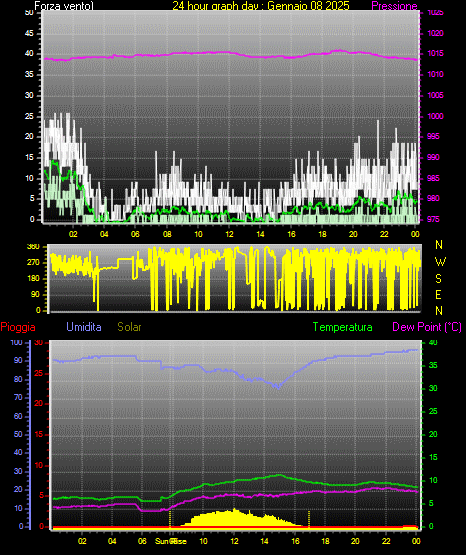Image resolution: width=466 pixels, height=555 pixels.
Task: Click blue humidity axis value 60
Action: [18, 416]
